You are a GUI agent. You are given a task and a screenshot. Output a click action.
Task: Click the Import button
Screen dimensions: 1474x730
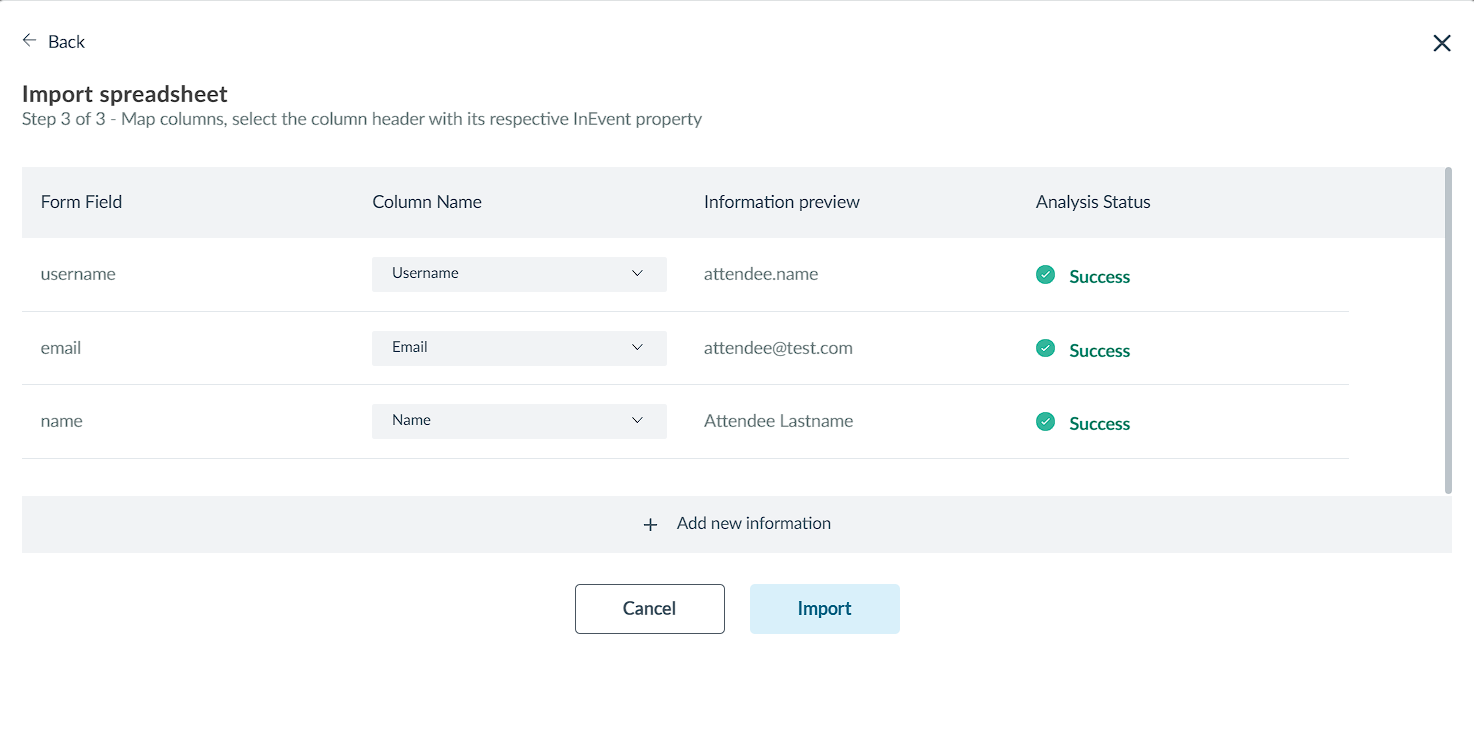point(825,609)
